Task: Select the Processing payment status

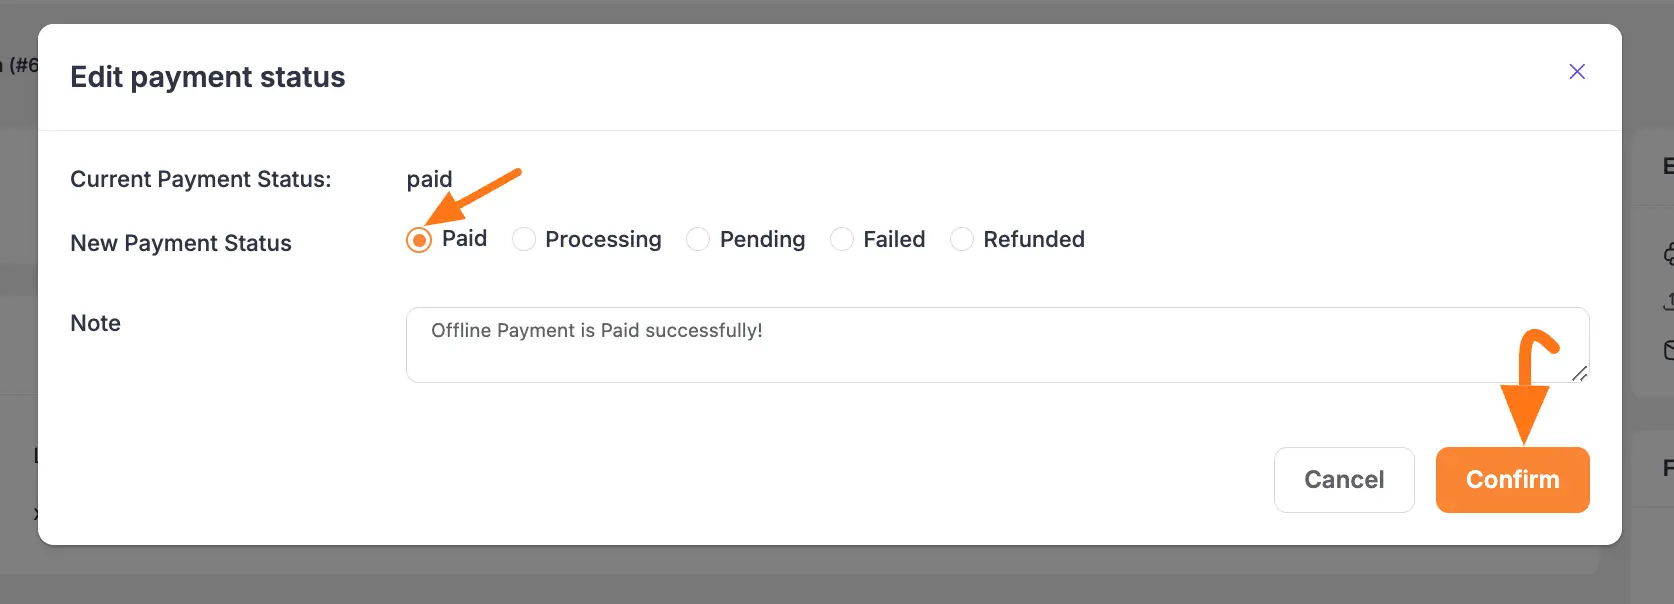Action: [524, 239]
